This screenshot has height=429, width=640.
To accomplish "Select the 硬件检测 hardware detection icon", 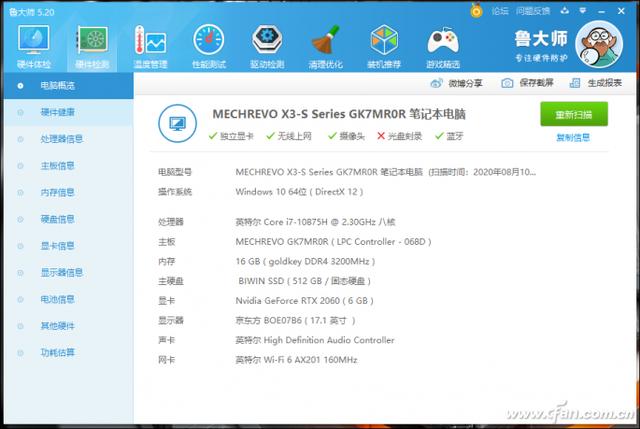I will 92,46.
